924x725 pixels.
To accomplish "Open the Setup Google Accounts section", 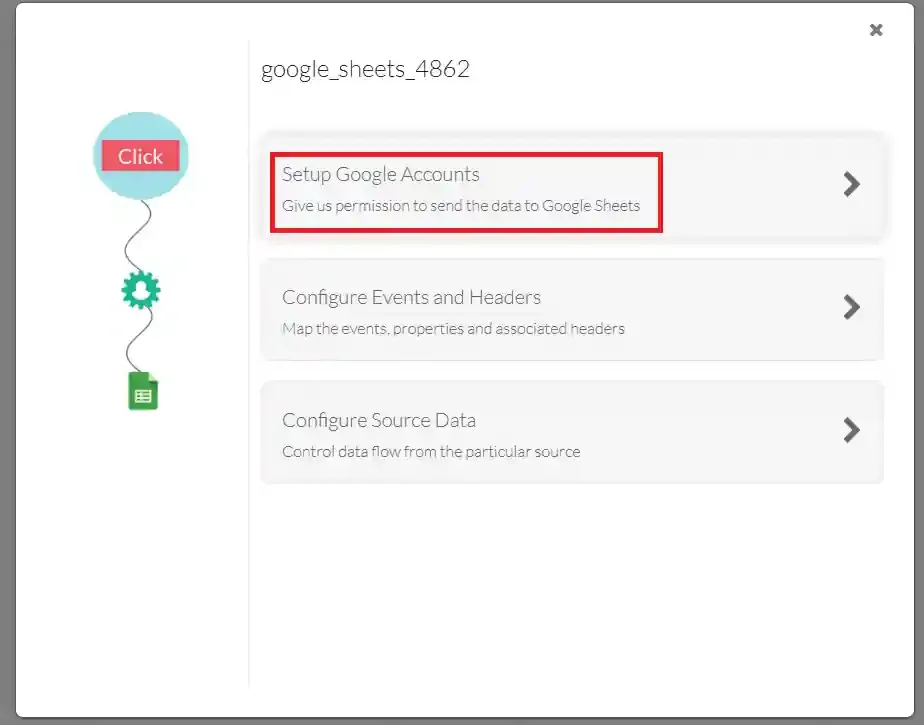I will (x=572, y=186).
